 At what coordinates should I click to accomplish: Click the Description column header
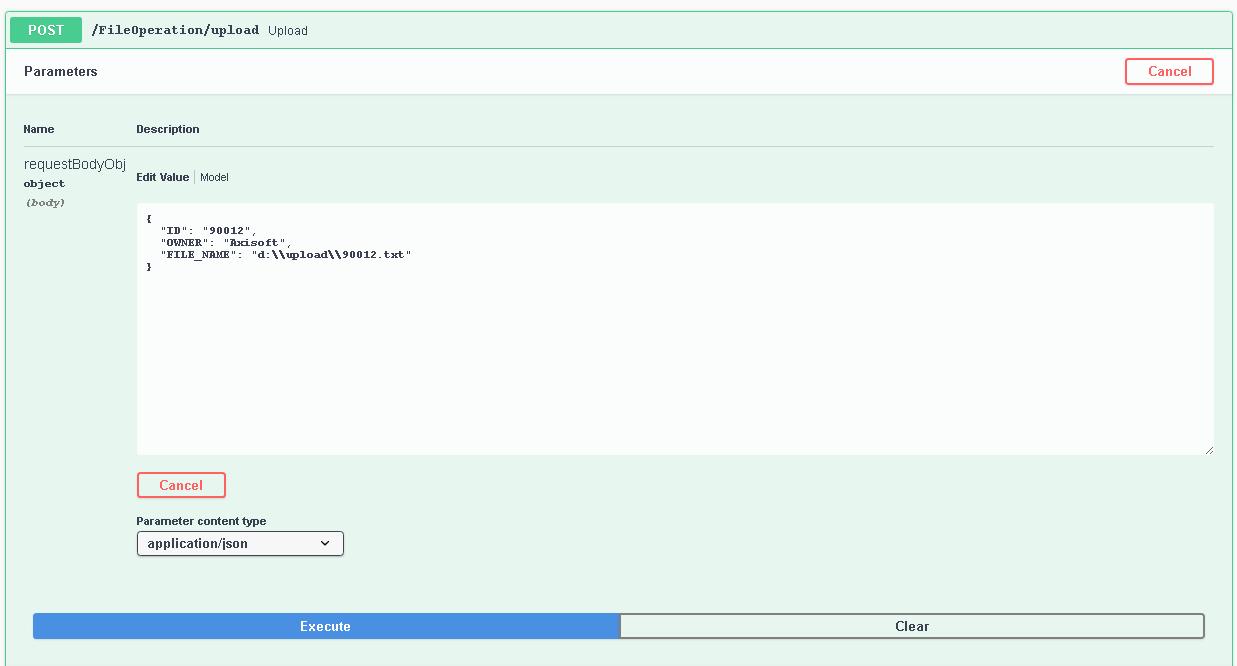pos(168,129)
